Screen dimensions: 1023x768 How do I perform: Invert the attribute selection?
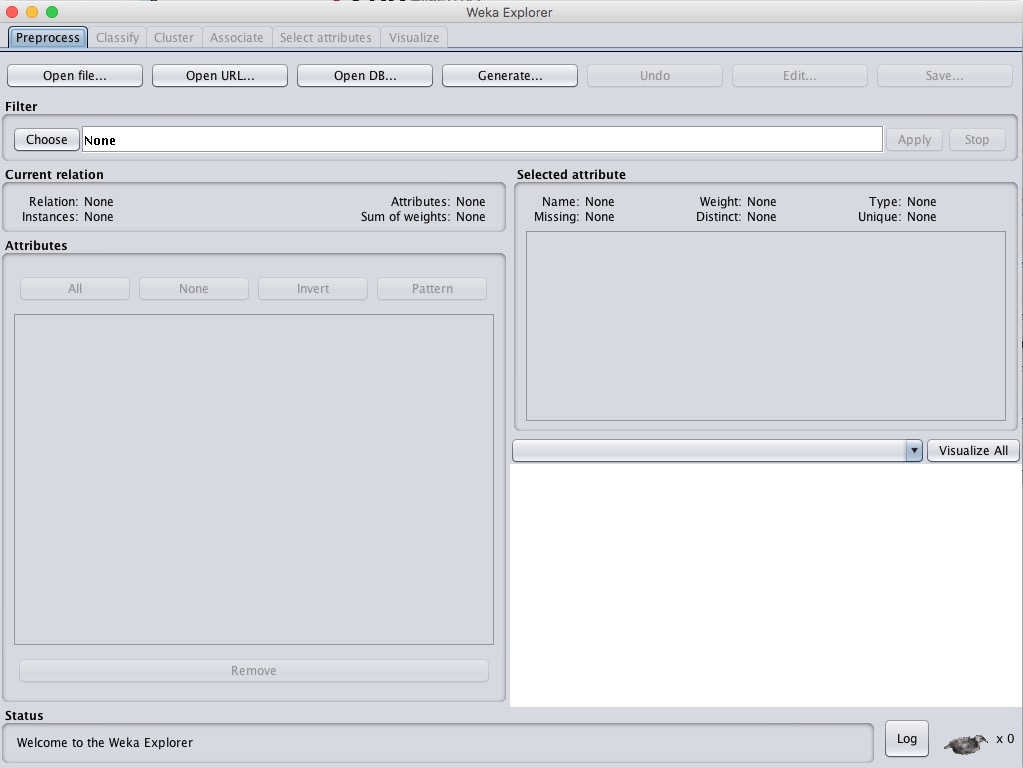pos(313,289)
